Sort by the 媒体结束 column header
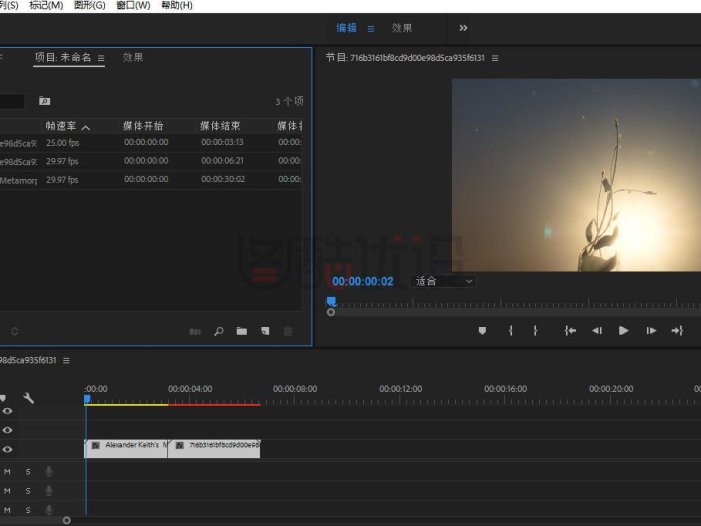 point(220,126)
